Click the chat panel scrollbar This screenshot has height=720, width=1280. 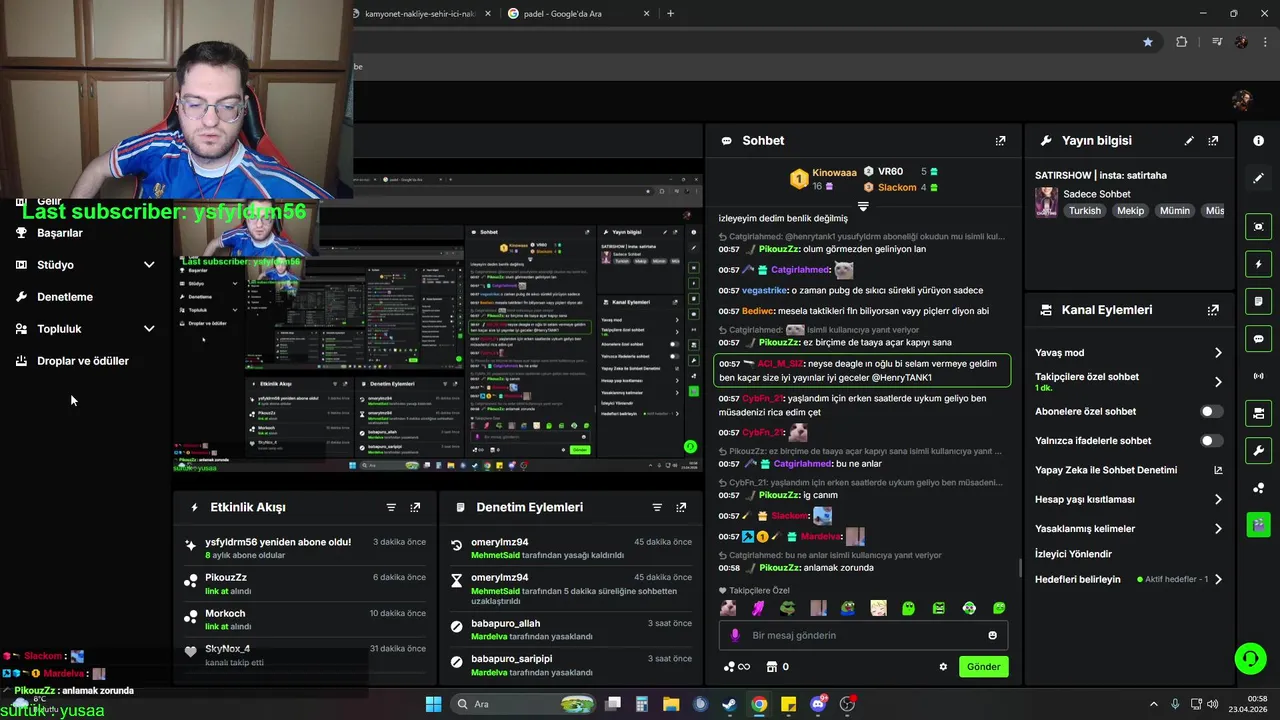pyautogui.click(x=1020, y=568)
